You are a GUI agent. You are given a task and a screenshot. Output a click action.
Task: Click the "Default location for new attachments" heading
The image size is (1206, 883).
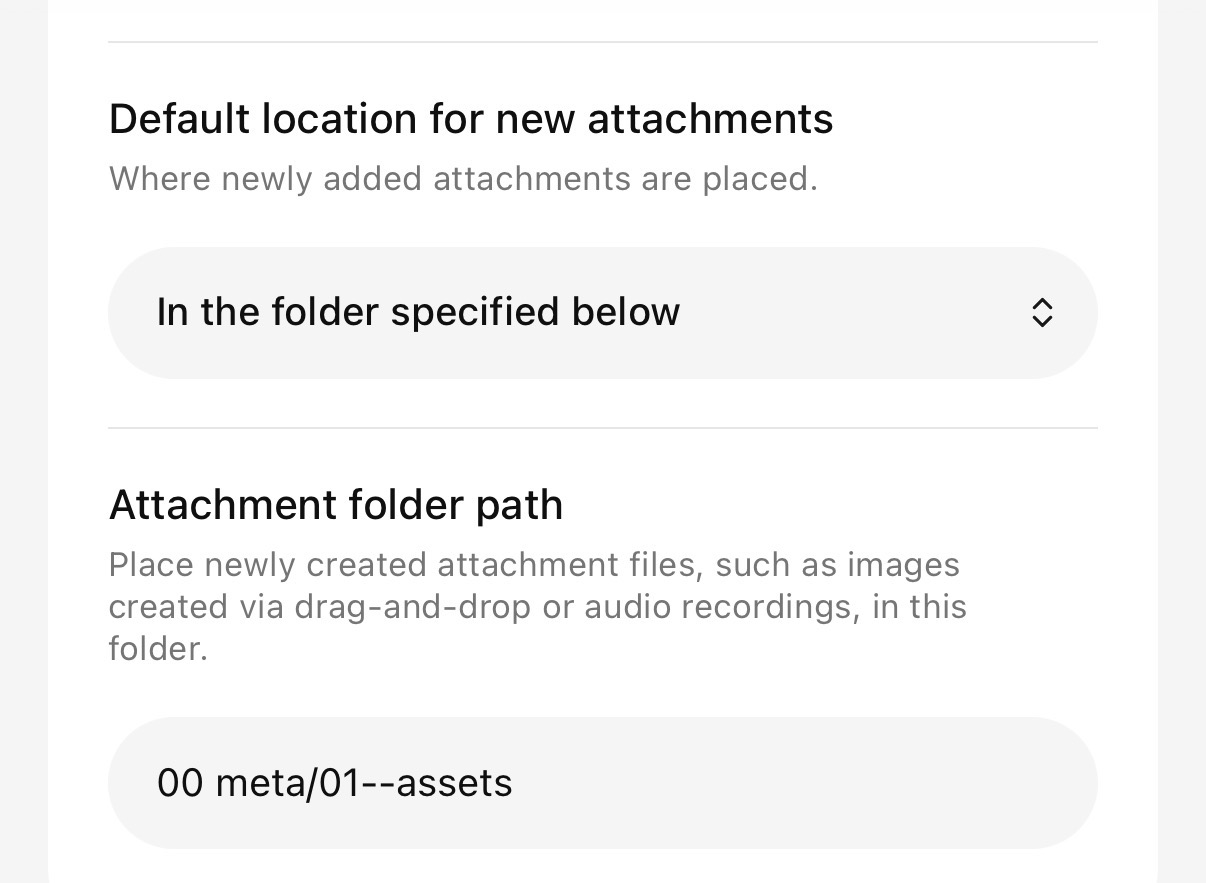click(470, 119)
